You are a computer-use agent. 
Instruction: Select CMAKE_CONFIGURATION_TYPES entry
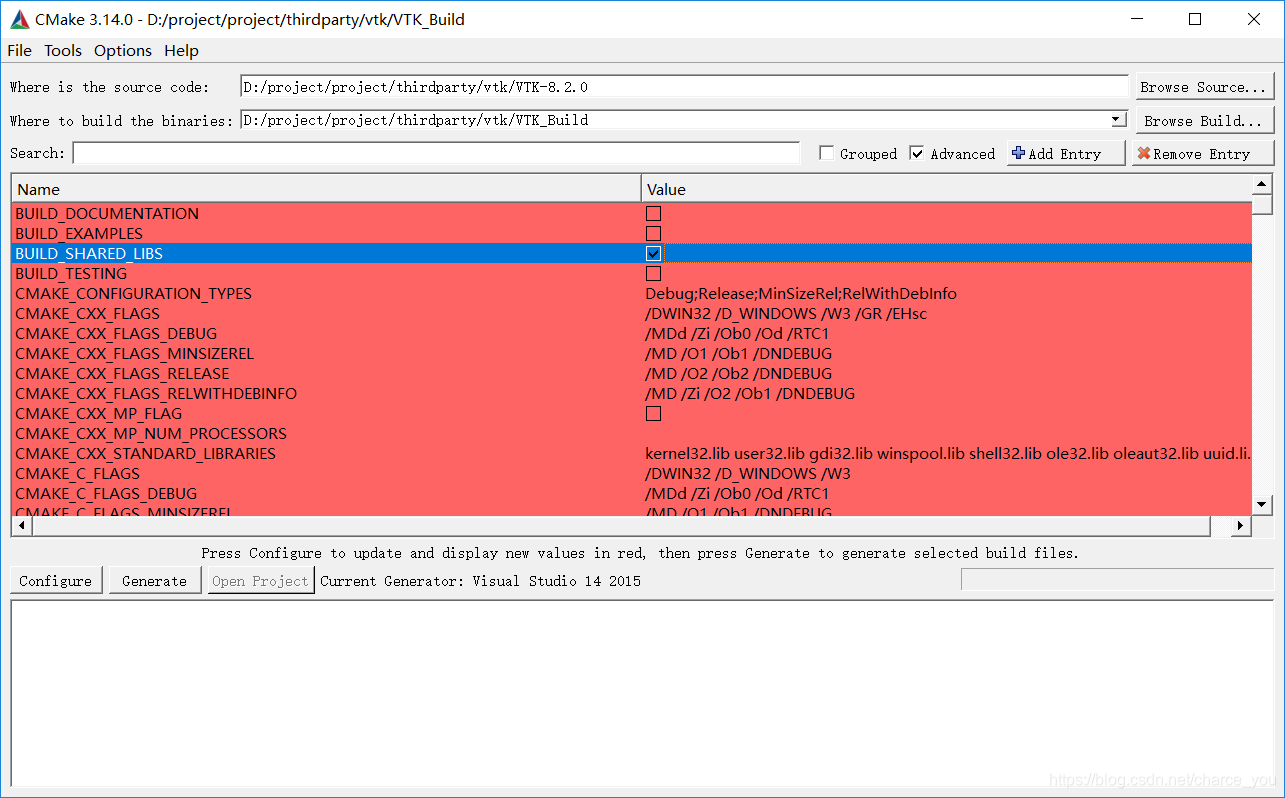(x=133, y=293)
